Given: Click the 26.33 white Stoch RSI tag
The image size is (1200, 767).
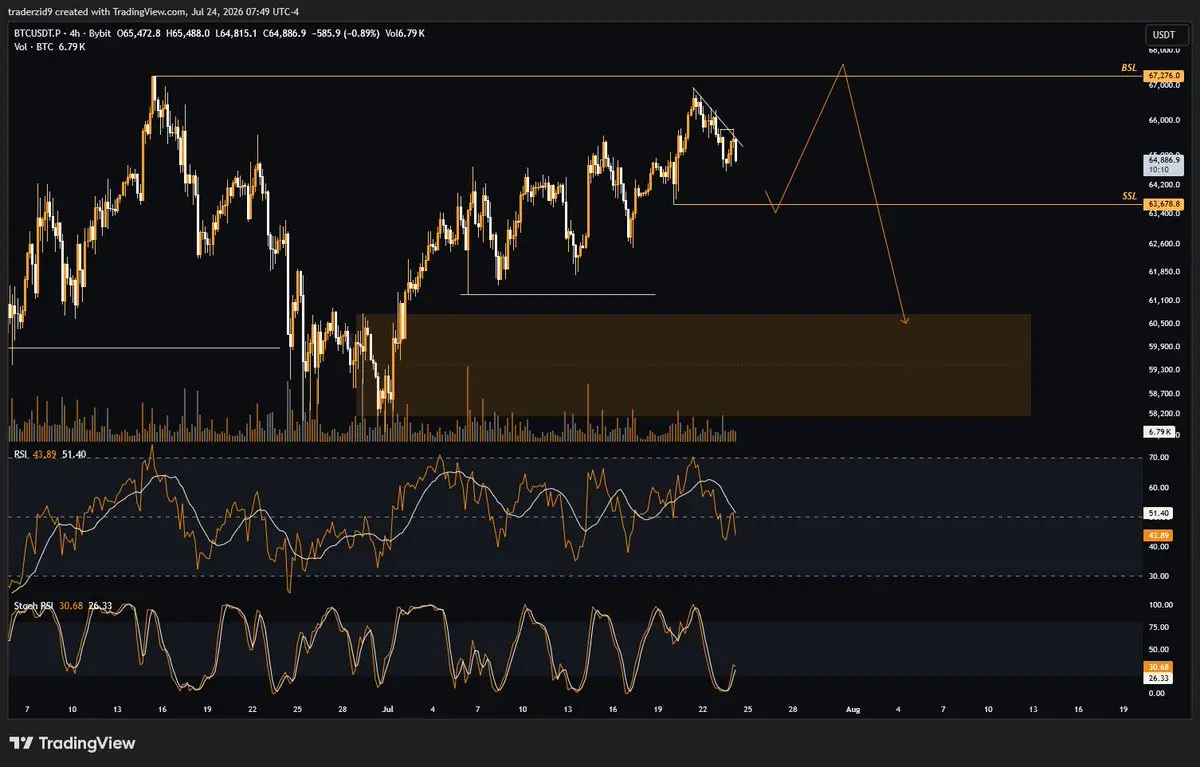Looking at the screenshot, I should tap(1159, 677).
